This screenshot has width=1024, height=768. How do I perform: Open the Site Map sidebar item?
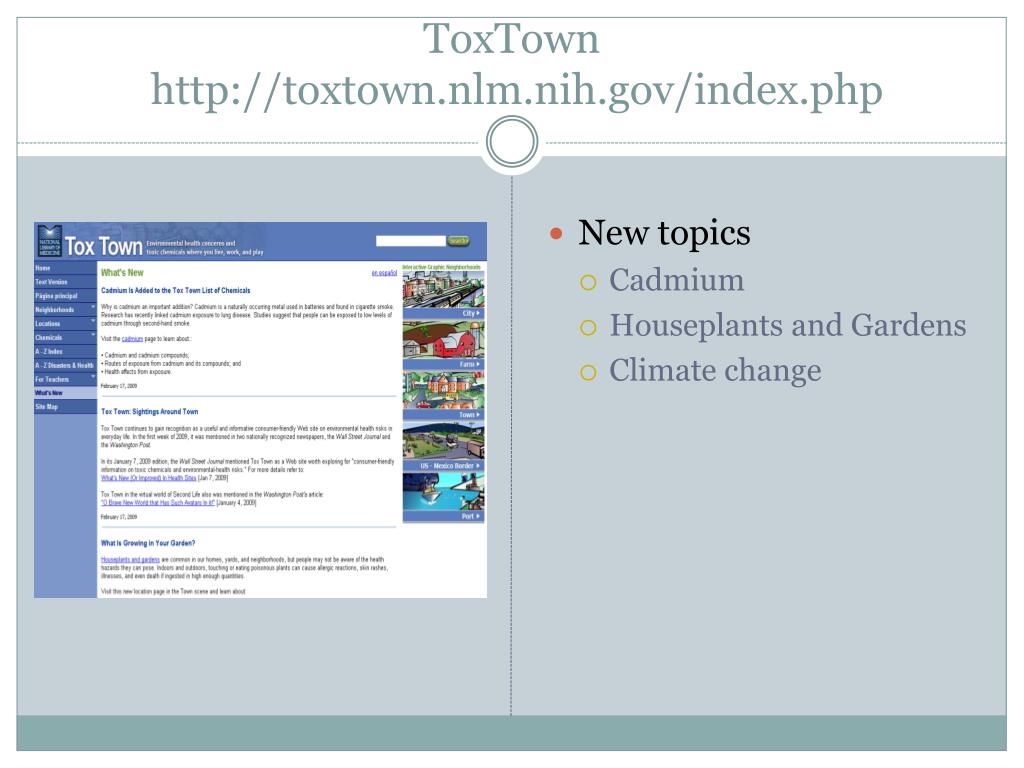tap(65, 407)
